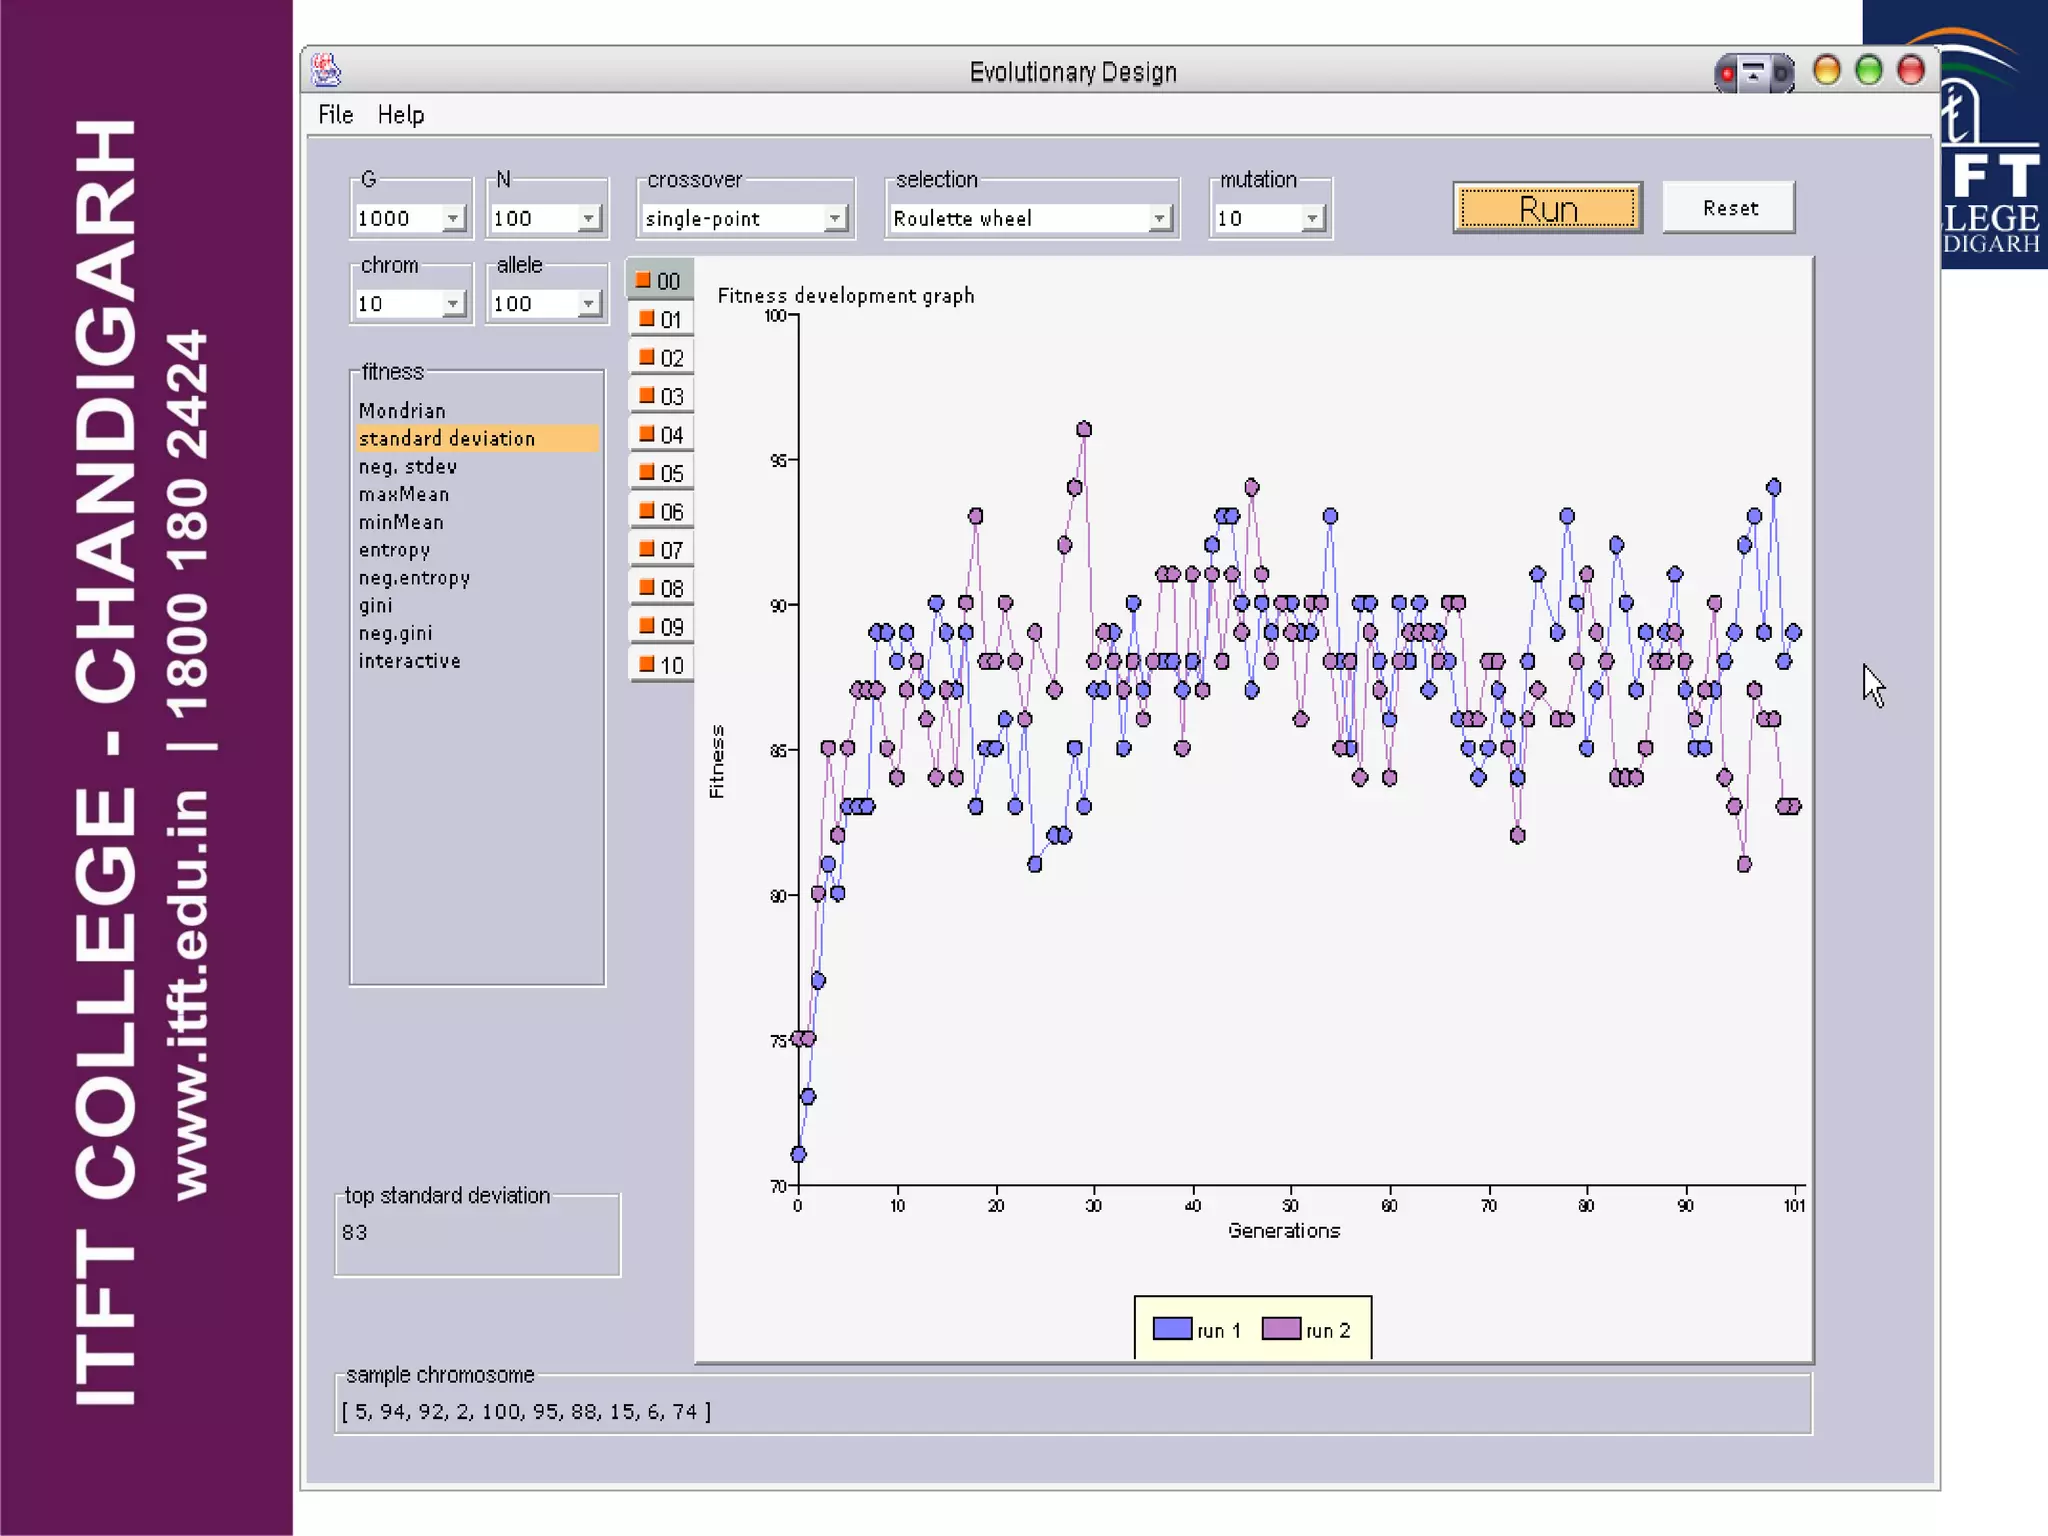The height and width of the screenshot is (1536, 2048).
Task: Open the mutation rate dropdown
Action: [x=1311, y=218]
